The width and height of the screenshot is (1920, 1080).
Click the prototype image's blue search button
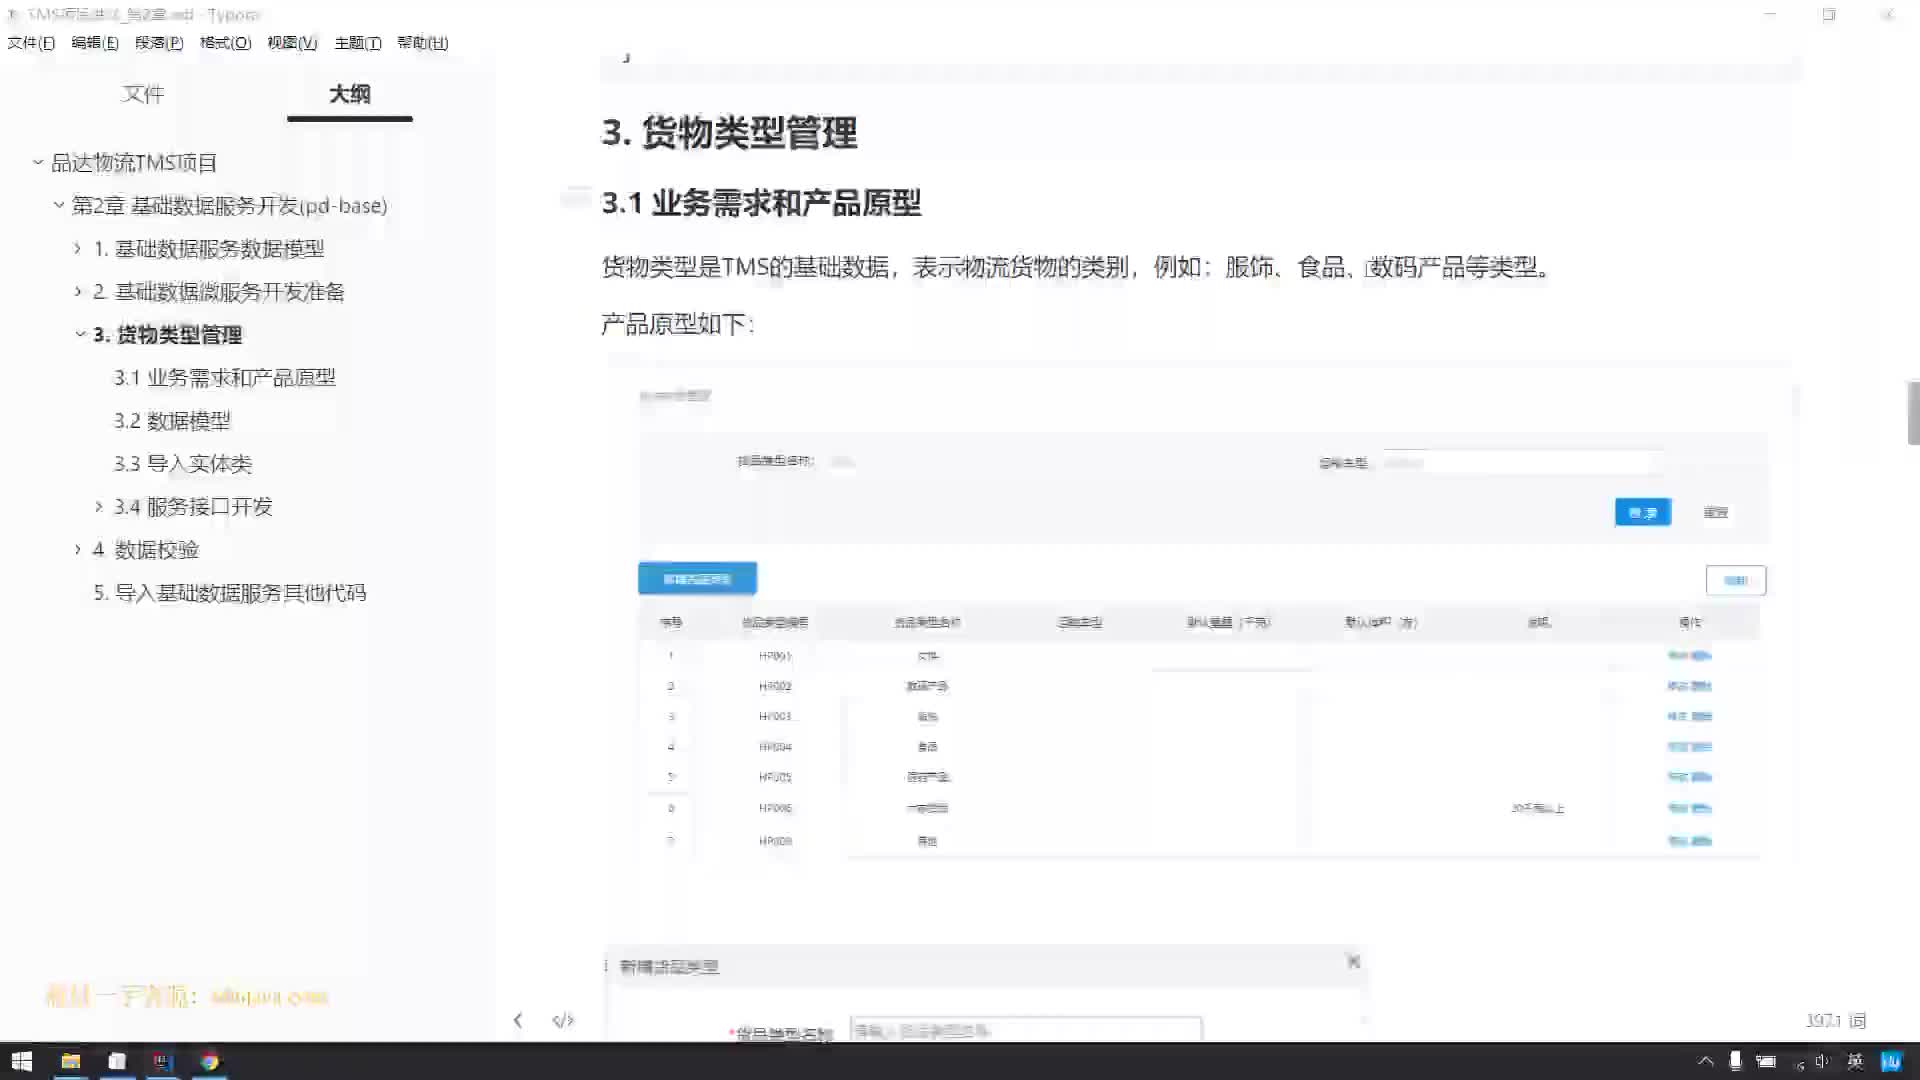(x=1643, y=512)
